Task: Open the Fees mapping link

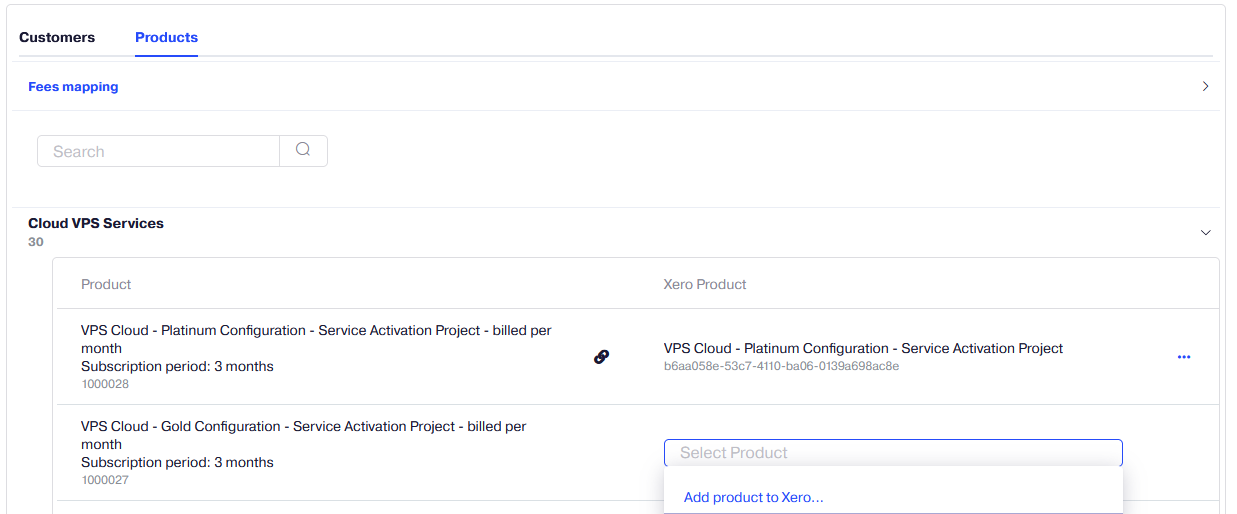Action: tap(73, 87)
